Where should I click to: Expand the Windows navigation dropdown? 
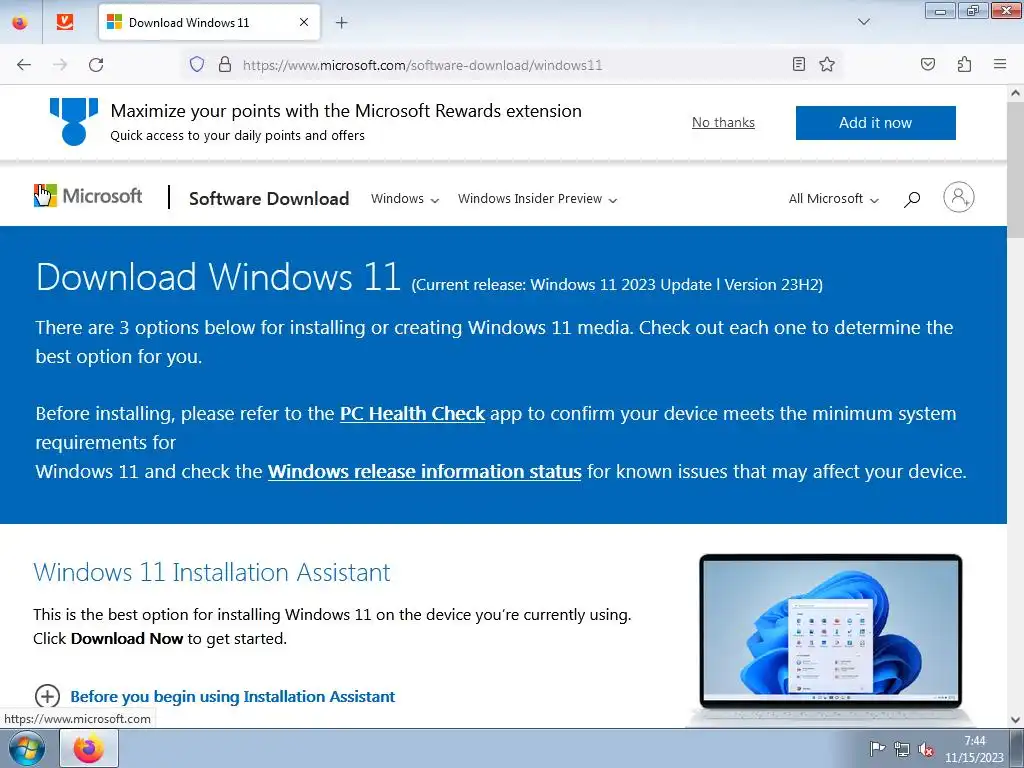[405, 199]
